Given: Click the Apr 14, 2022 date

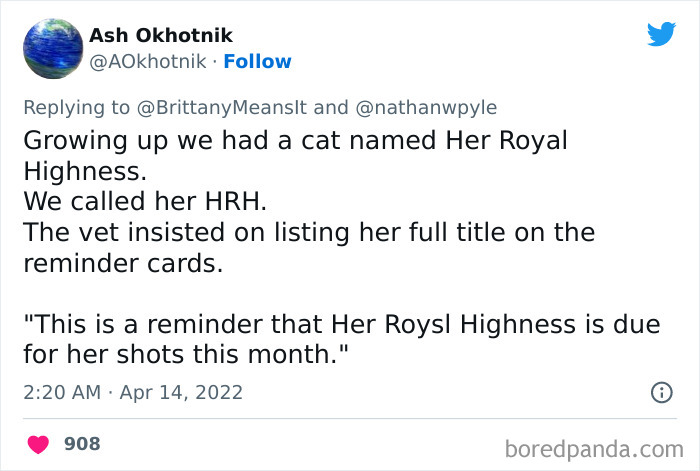Looking at the screenshot, I should click(183, 393).
